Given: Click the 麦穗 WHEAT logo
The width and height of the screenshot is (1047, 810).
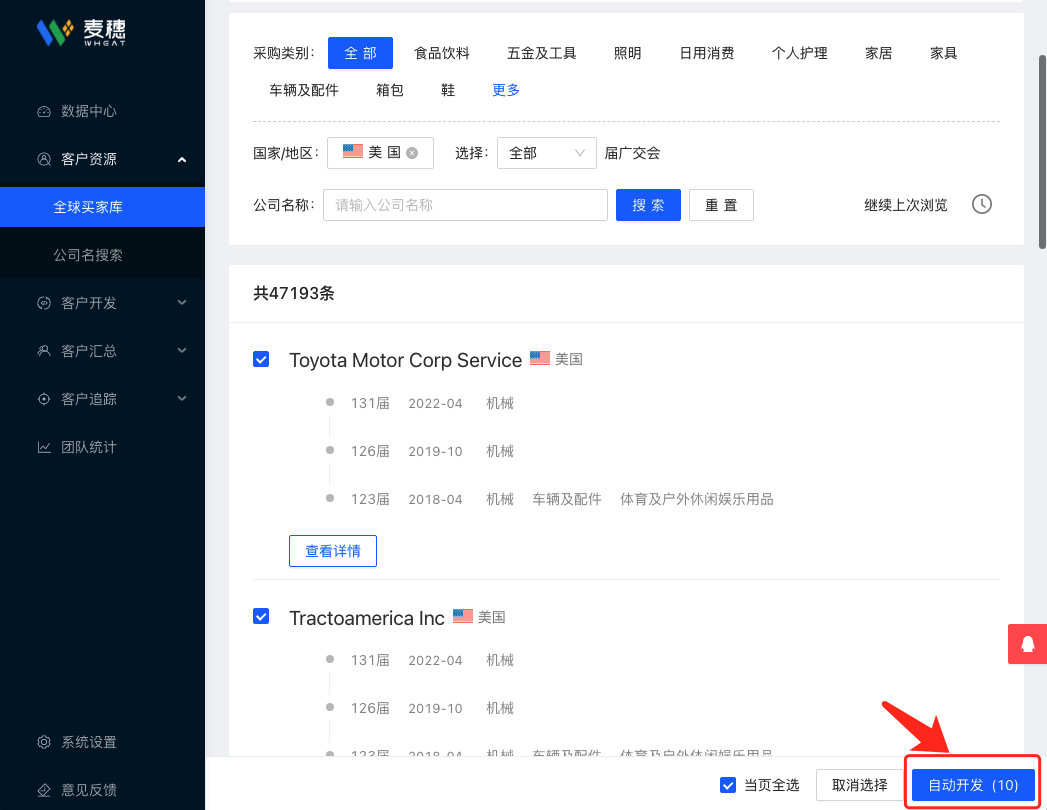Looking at the screenshot, I should (x=81, y=31).
